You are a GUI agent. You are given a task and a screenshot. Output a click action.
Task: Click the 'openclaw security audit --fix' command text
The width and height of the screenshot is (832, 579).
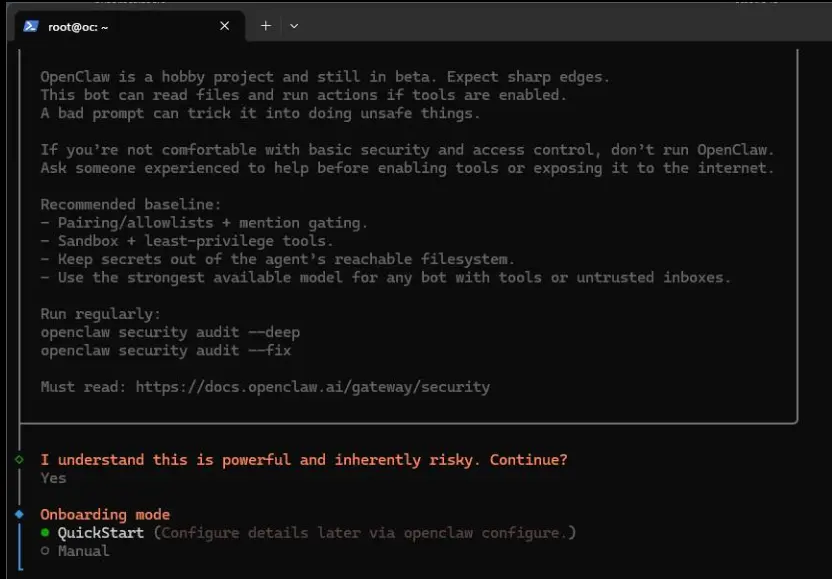[x=166, y=350]
